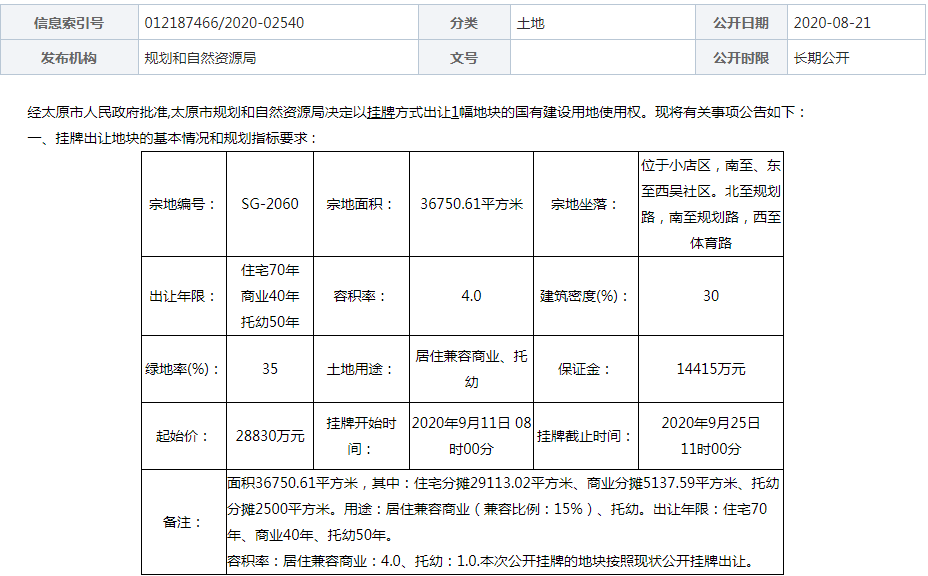Click the 挂牌截止时间 label cell

(586, 436)
